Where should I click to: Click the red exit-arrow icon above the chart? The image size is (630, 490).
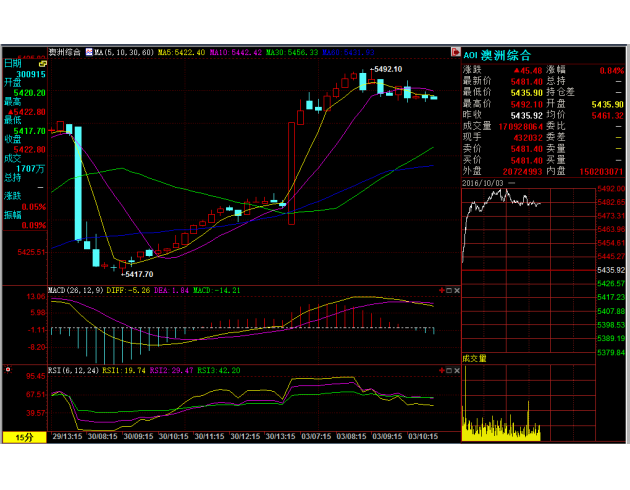[455, 52]
